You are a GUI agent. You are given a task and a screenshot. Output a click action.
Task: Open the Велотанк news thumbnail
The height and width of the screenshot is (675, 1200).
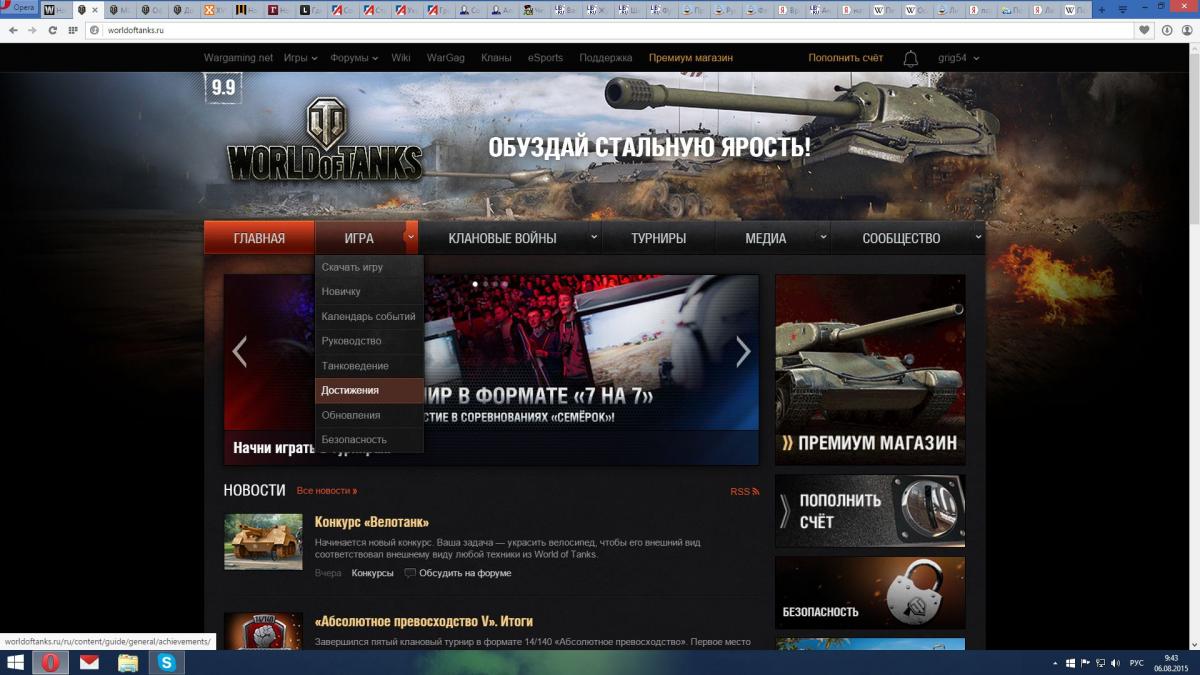263,542
